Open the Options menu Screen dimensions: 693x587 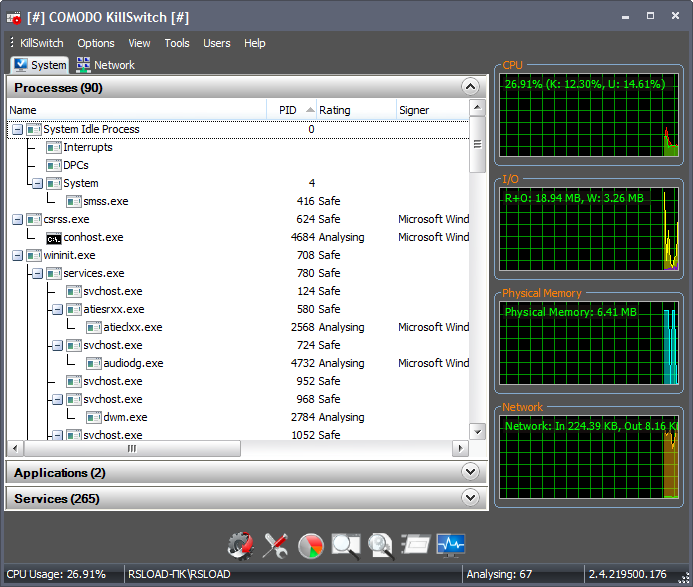pos(96,43)
